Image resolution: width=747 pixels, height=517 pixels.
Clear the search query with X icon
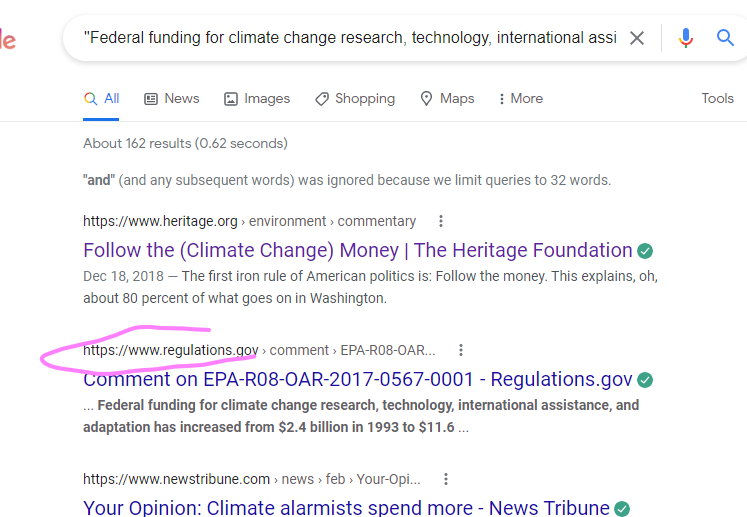click(637, 39)
